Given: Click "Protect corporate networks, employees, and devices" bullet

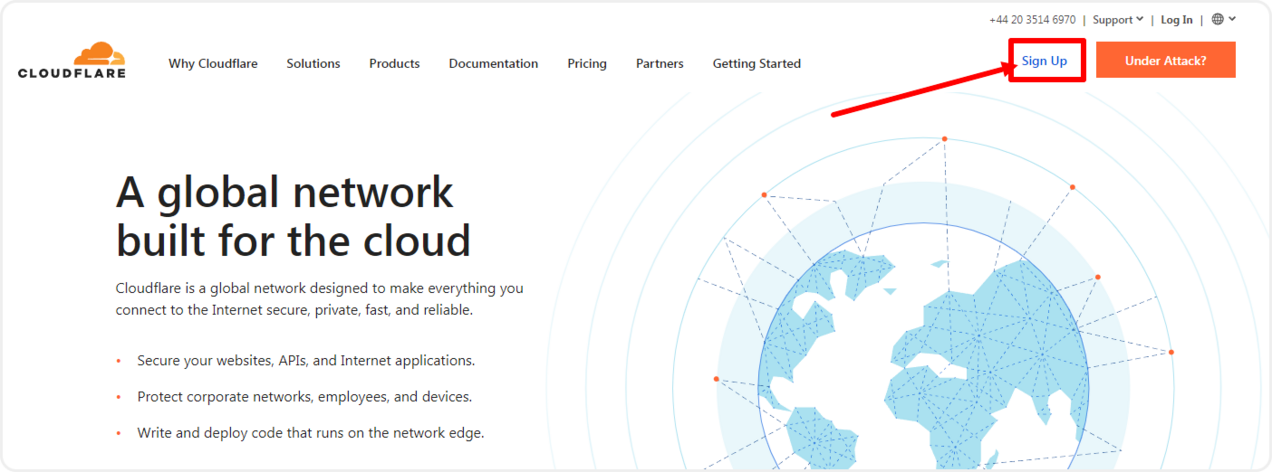Looking at the screenshot, I should pos(304,397).
